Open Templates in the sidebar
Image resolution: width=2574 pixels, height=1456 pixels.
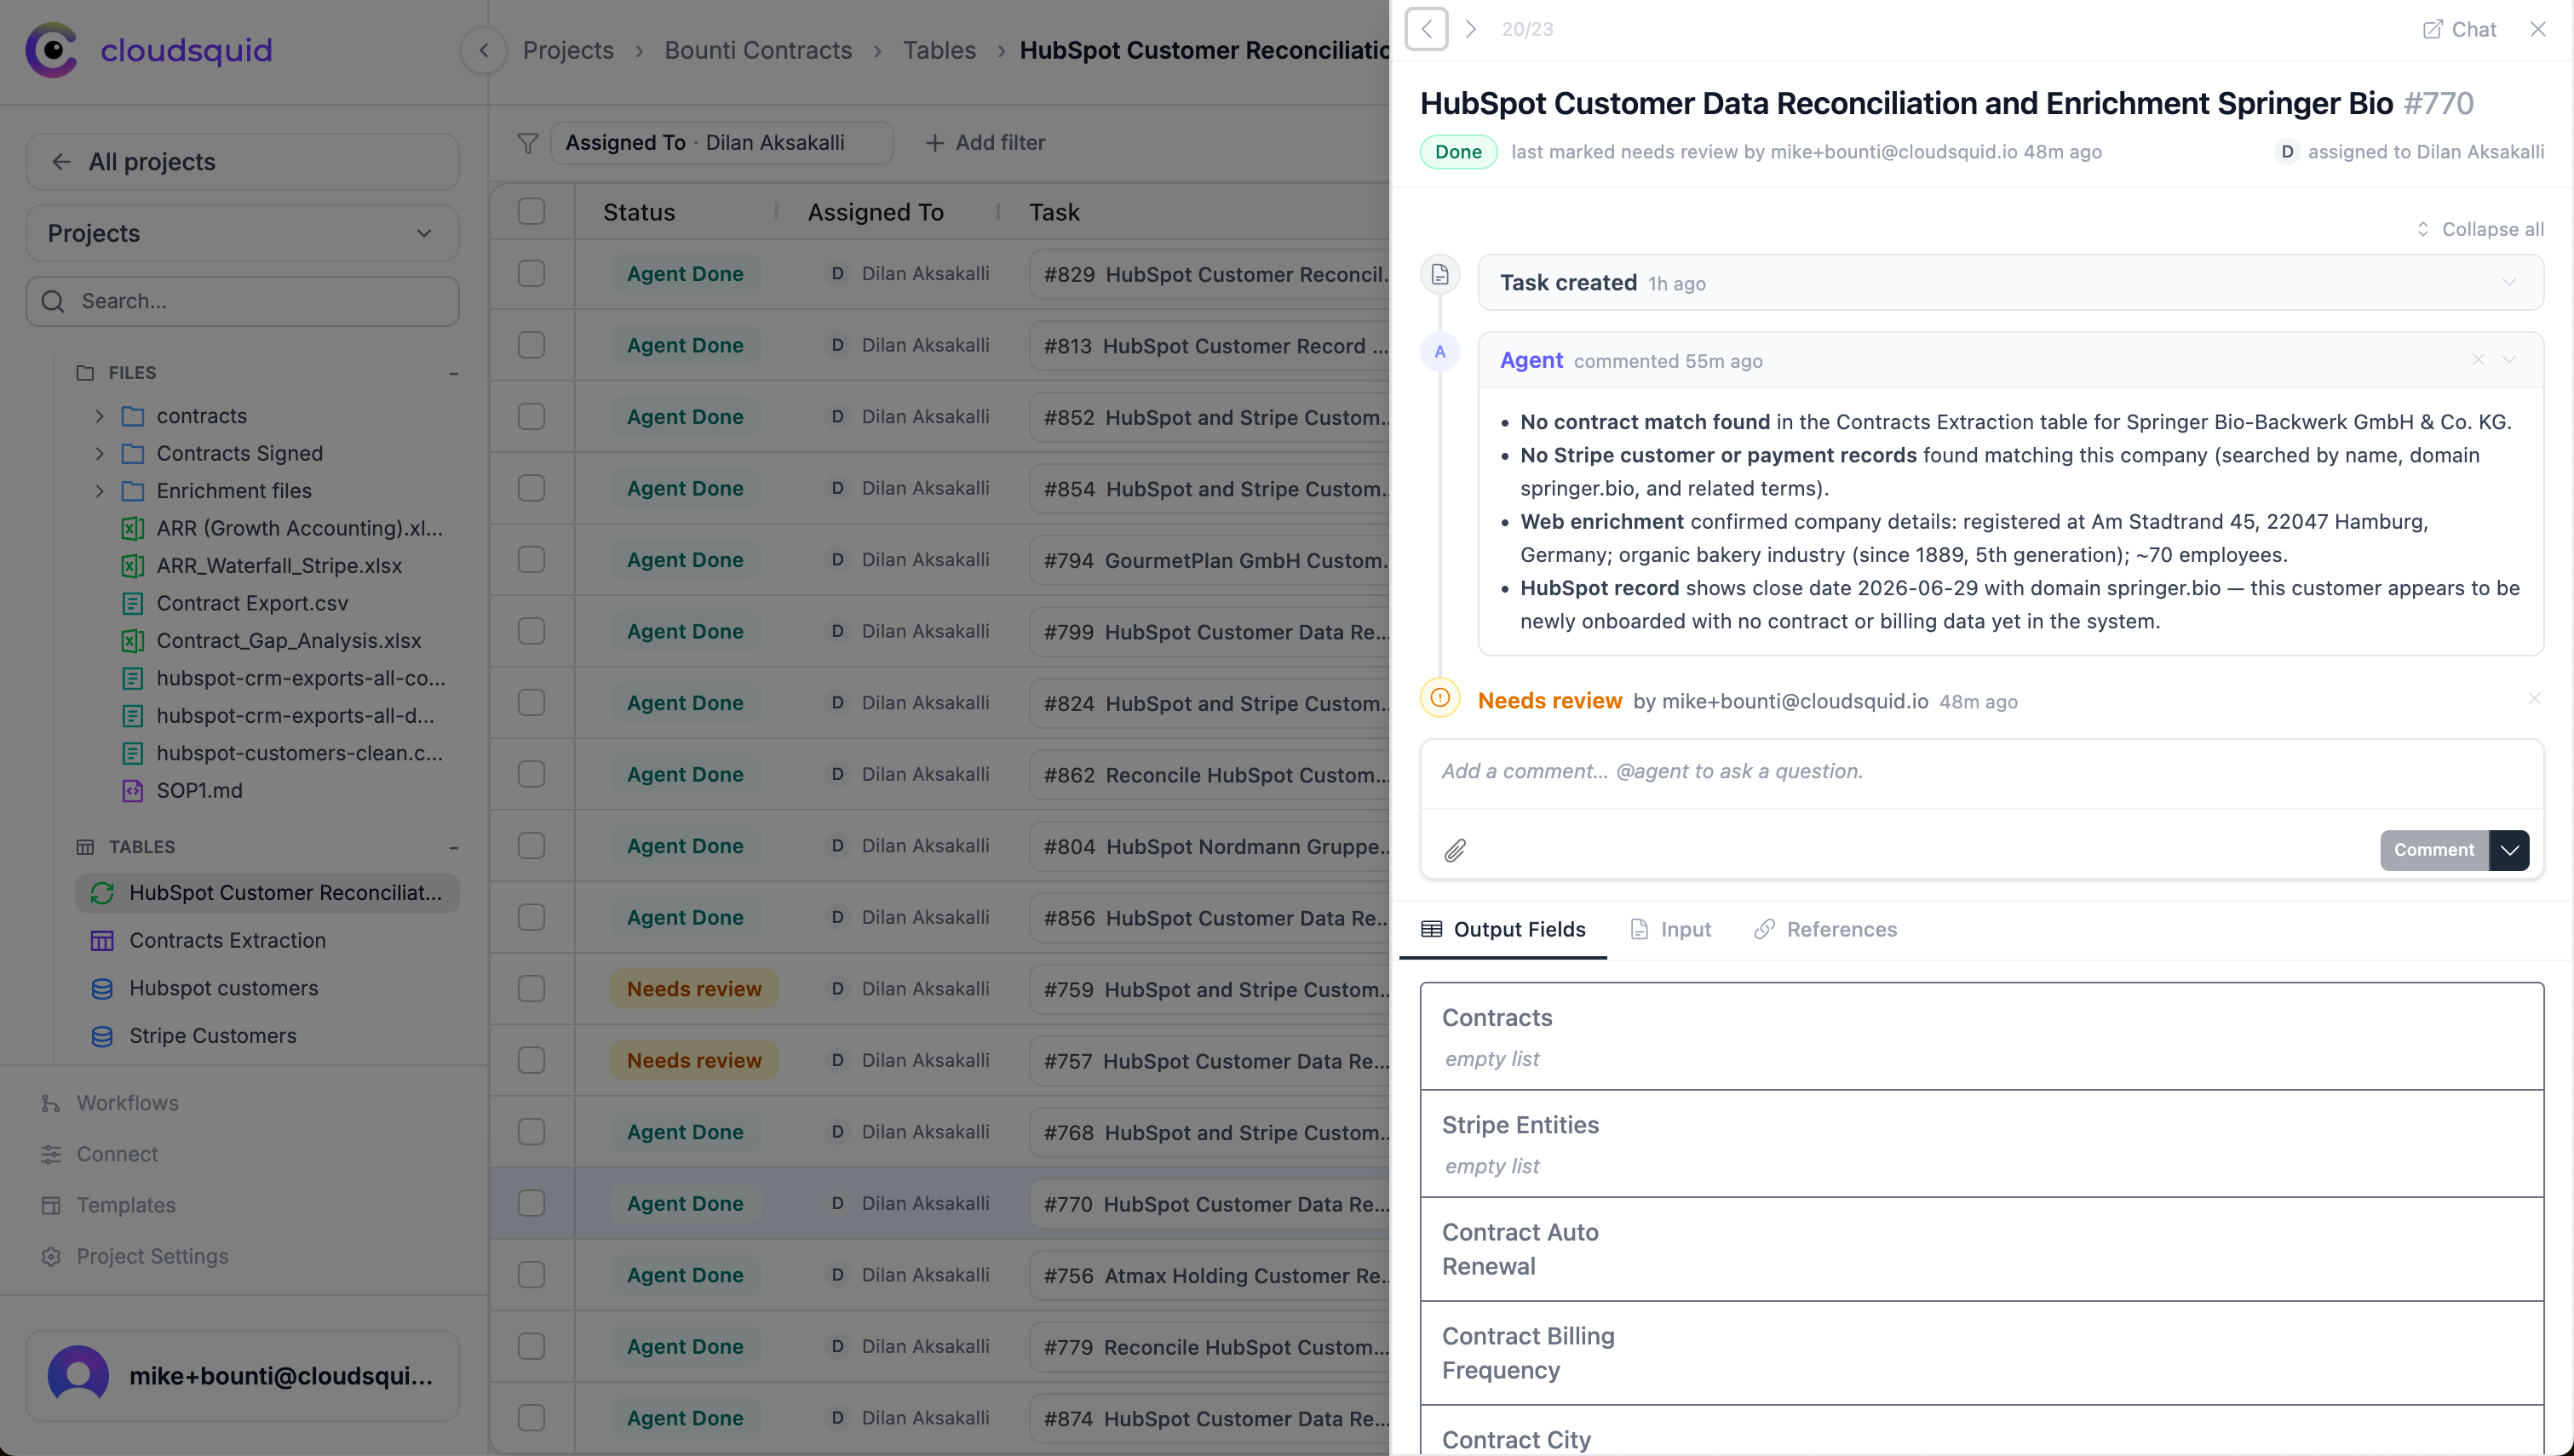pos(108,1205)
